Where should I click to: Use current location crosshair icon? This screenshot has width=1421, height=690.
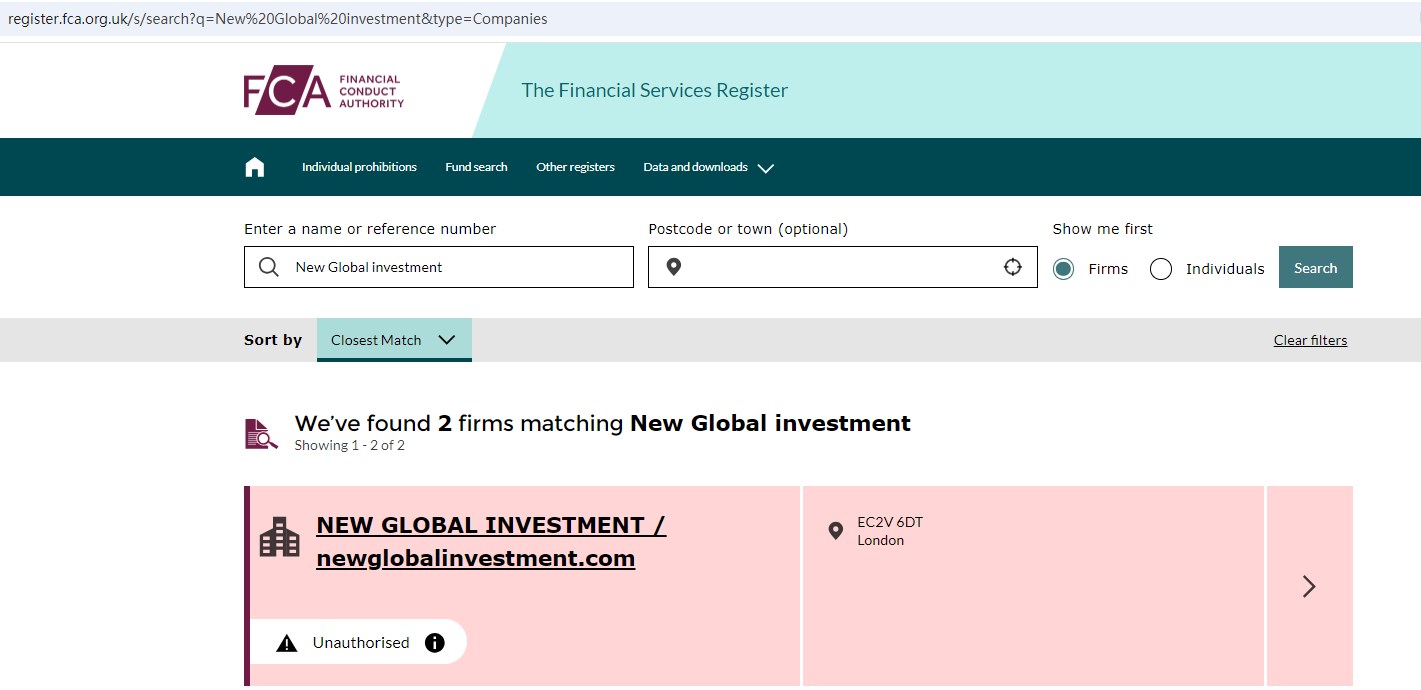(1013, 267)
